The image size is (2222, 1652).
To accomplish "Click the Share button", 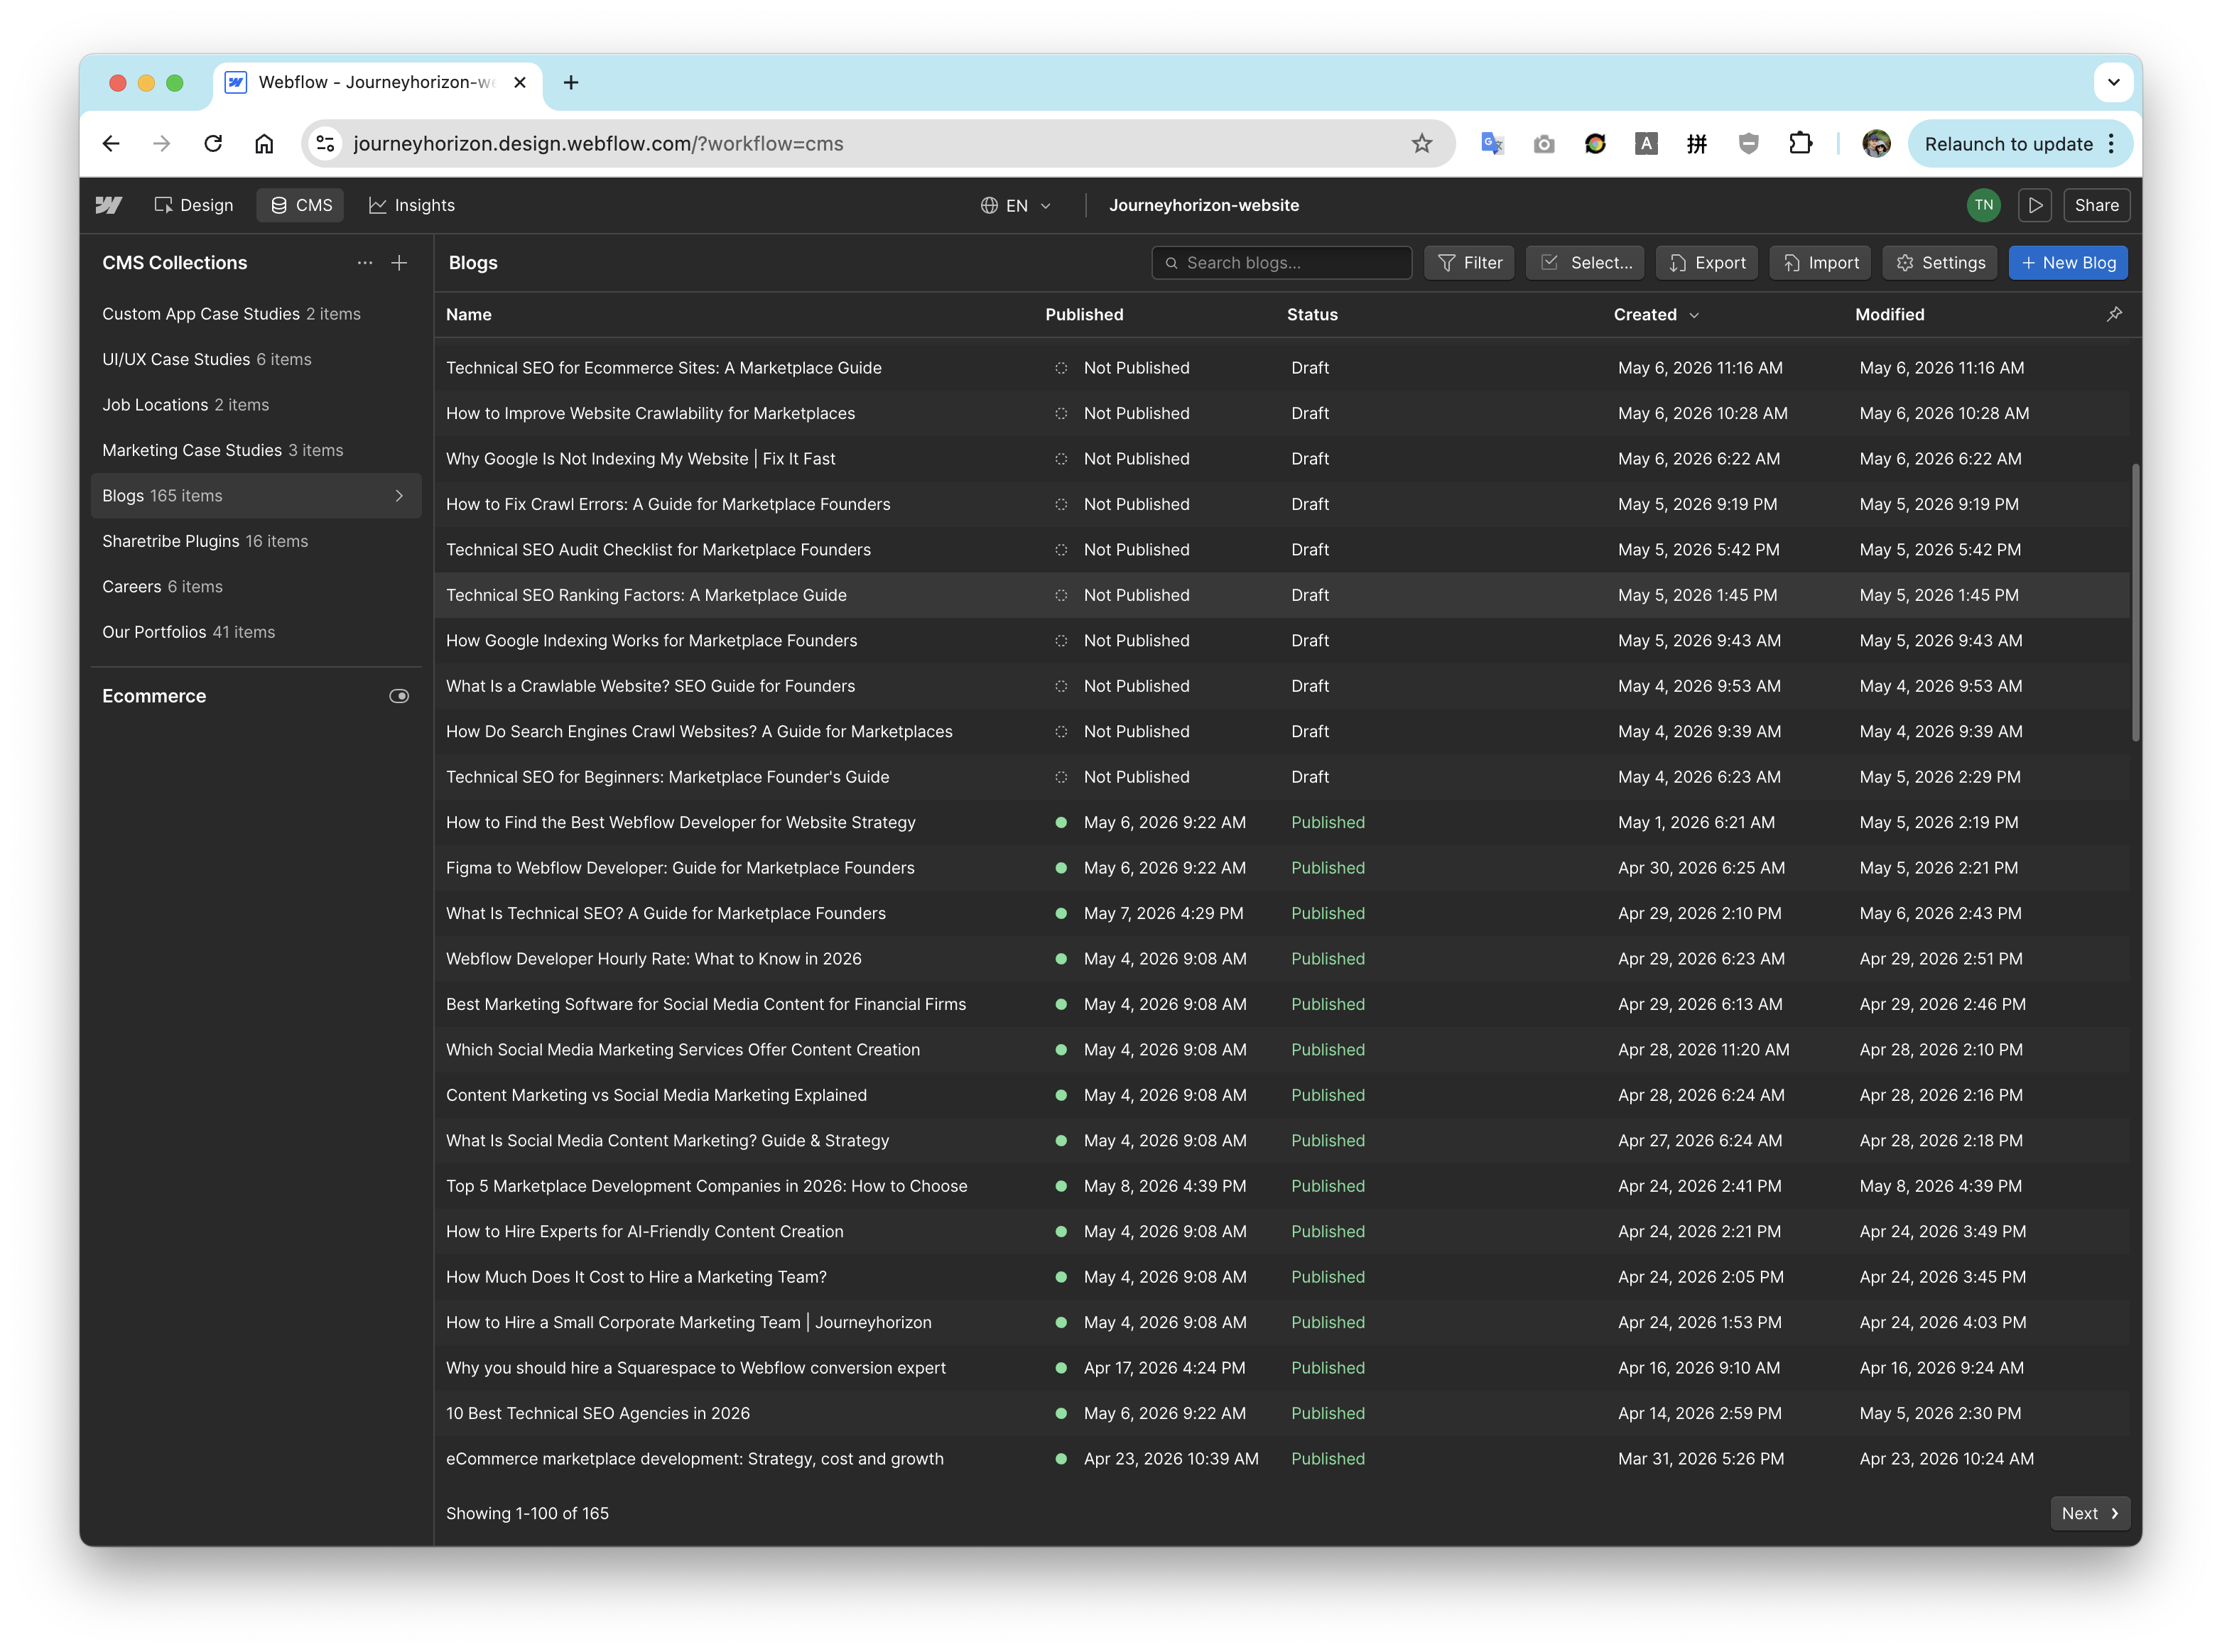I will 2096,205.
